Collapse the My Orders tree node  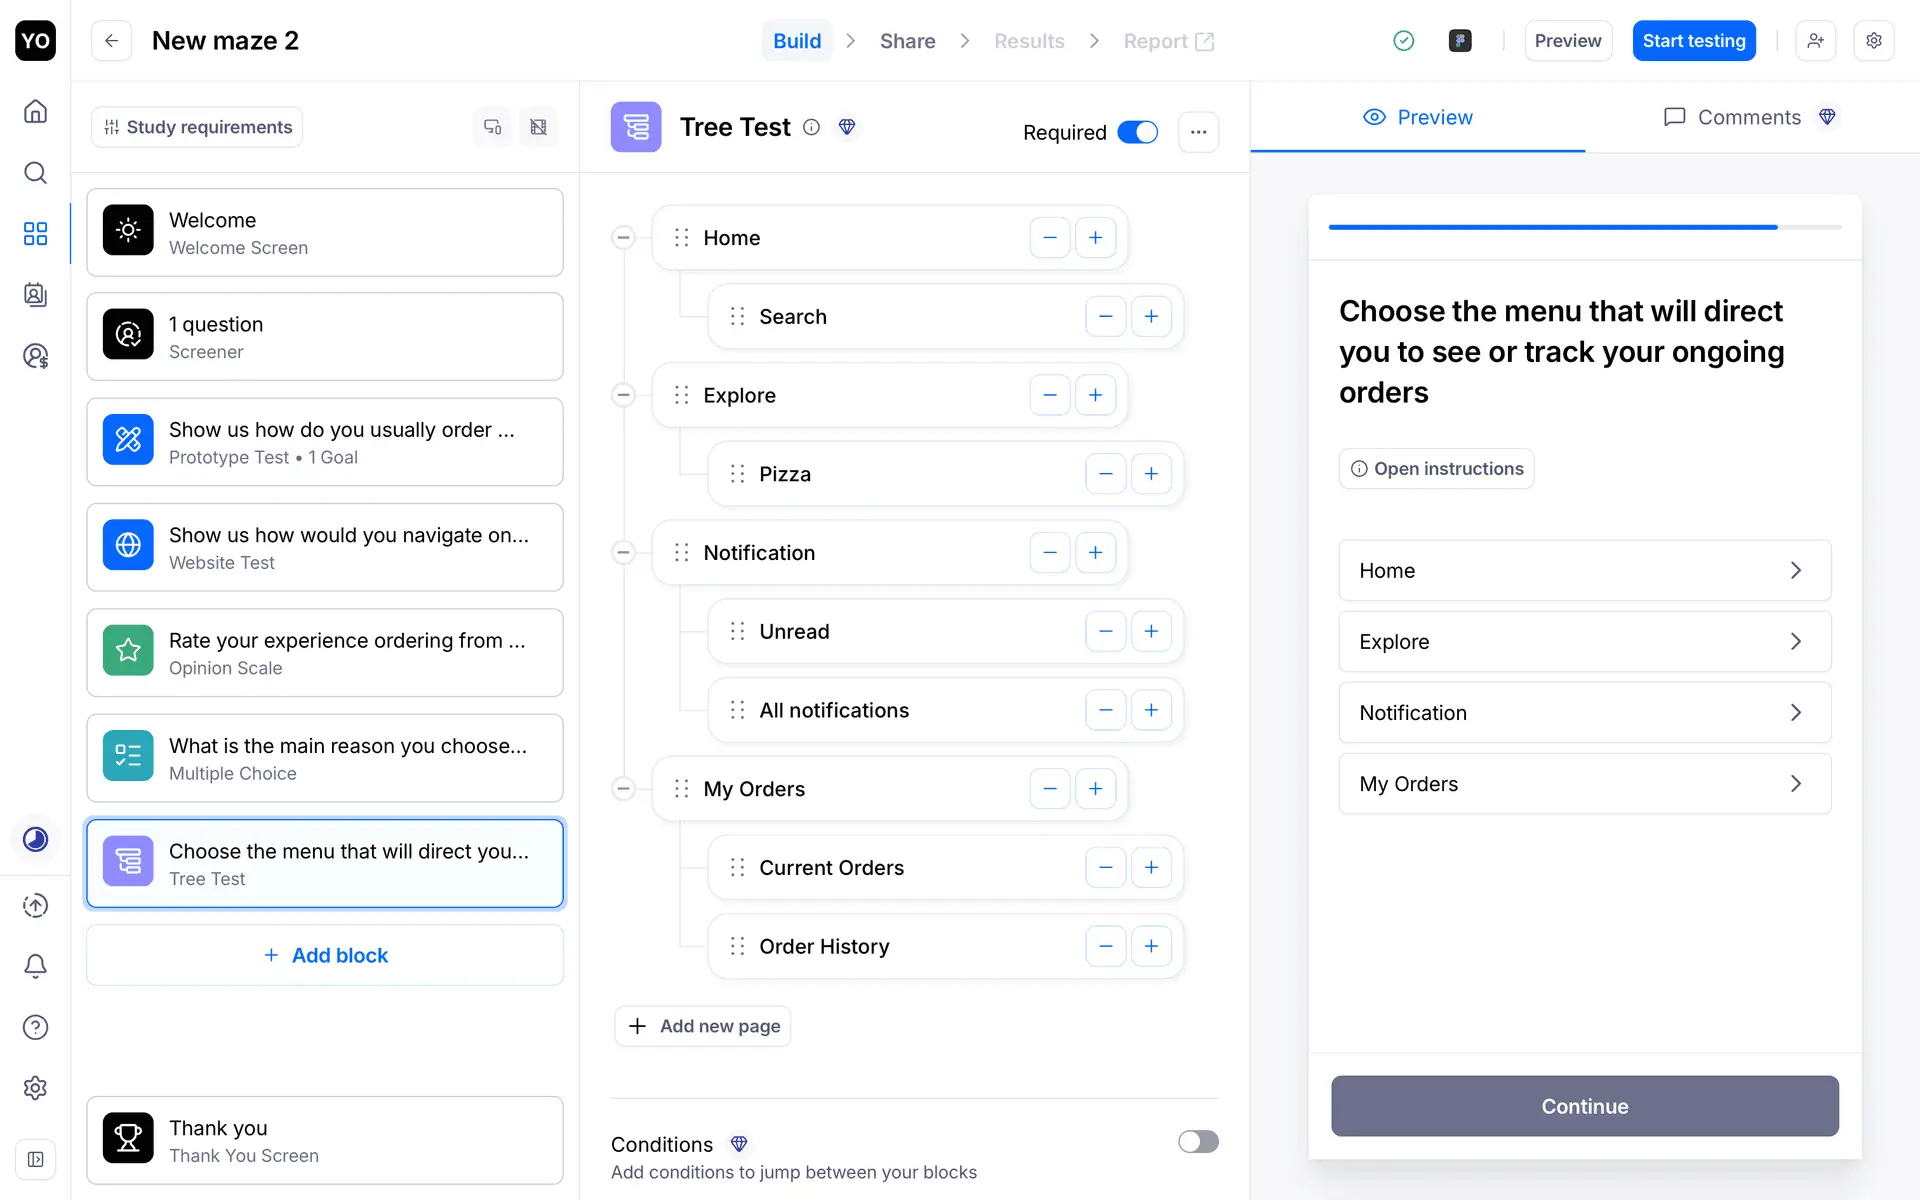(x=623, y=789)
